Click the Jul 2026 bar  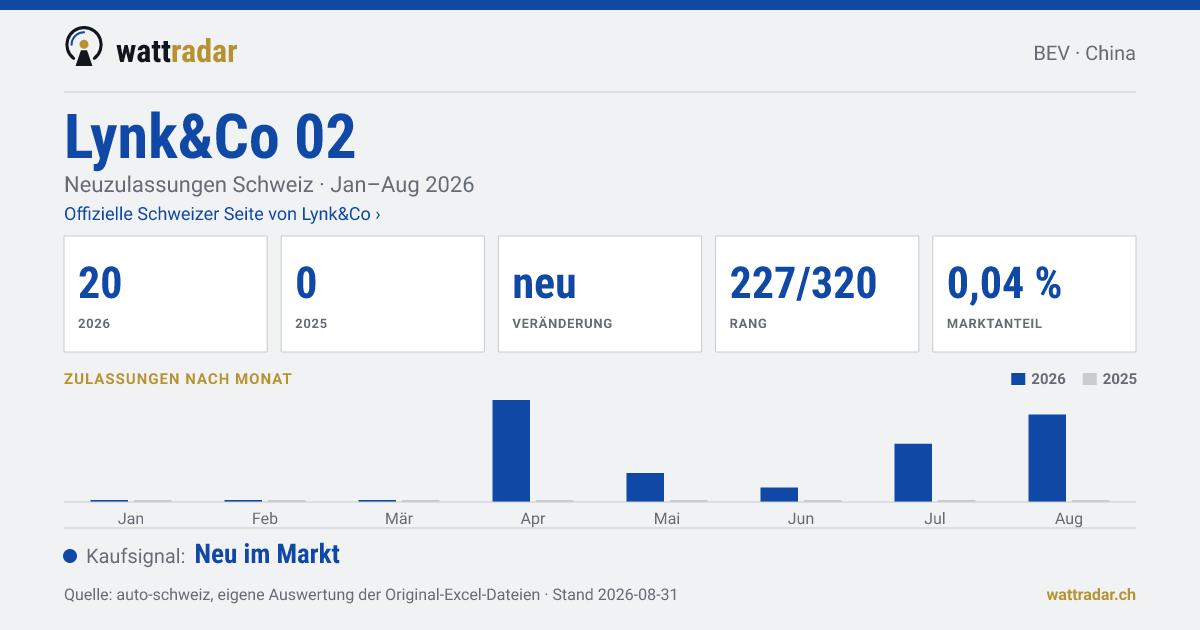(913, 472)
